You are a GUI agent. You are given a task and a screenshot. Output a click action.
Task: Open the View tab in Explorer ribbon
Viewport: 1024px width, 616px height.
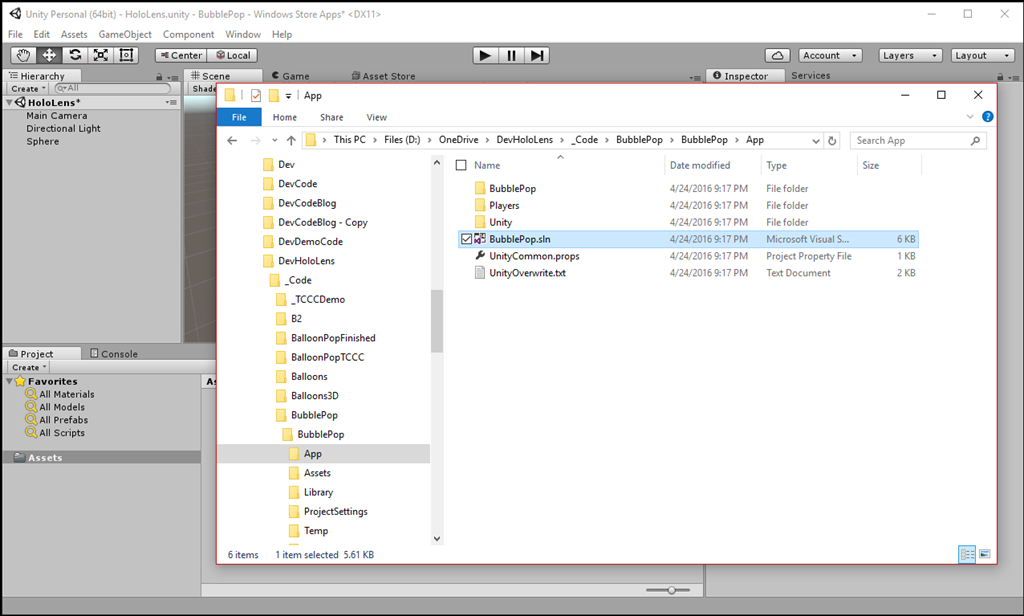point(377,117)
